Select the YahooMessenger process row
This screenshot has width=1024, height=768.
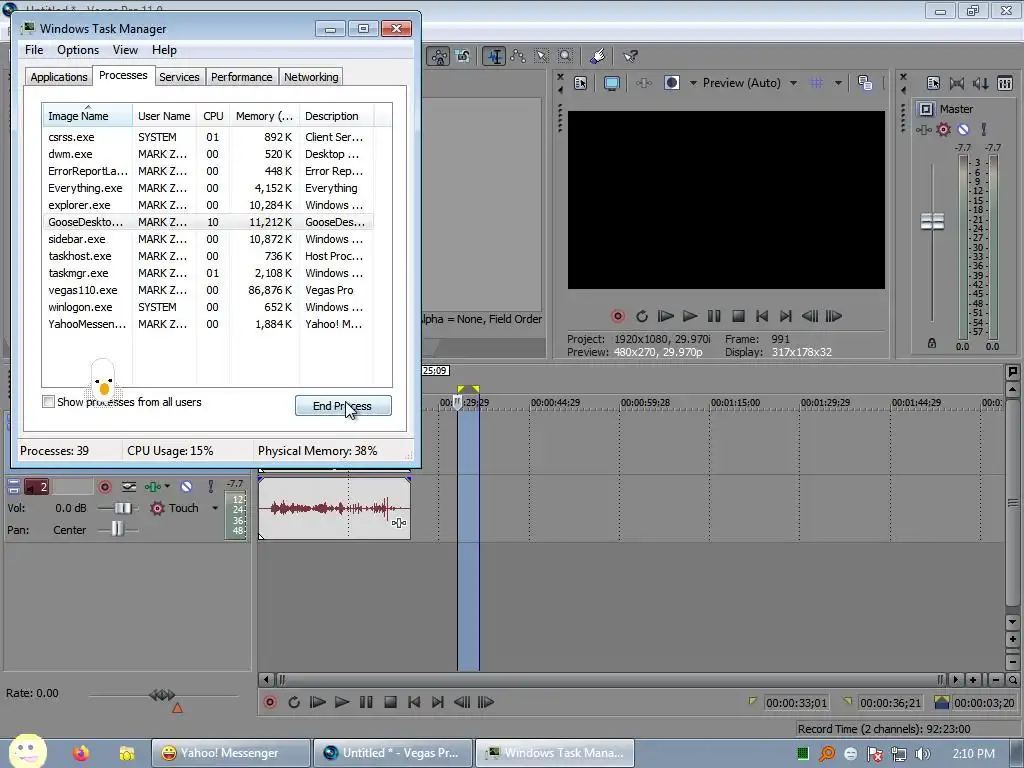click(x=208, y=324)
